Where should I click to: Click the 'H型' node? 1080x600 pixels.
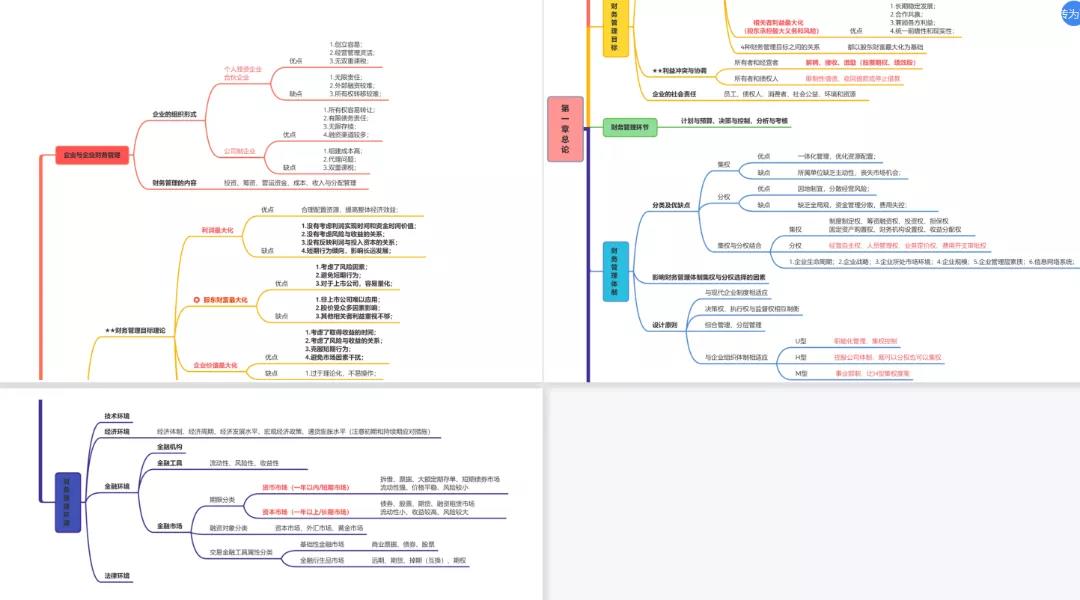800,358
